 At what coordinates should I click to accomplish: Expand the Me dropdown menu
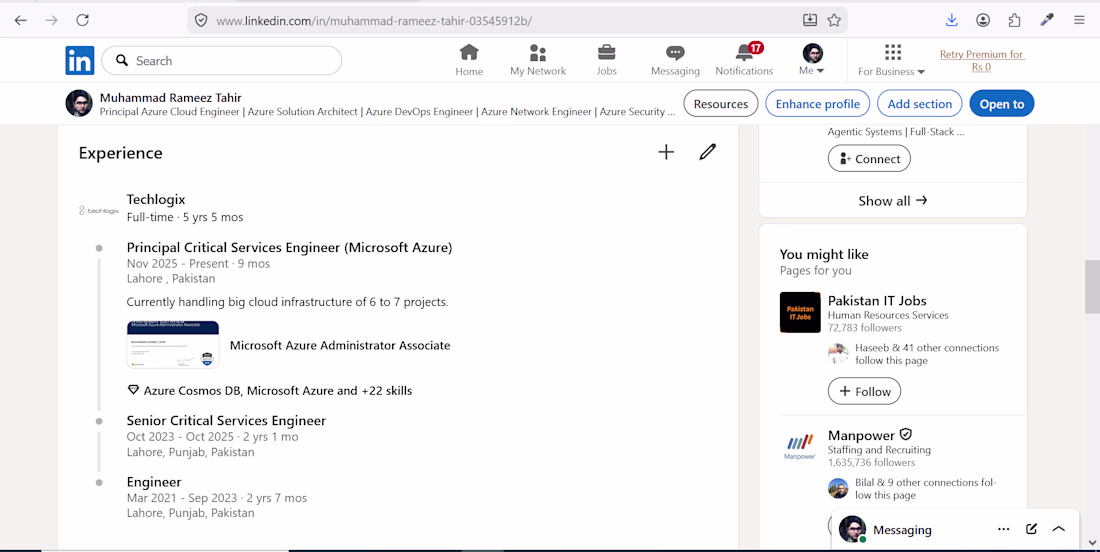(812, 60)
